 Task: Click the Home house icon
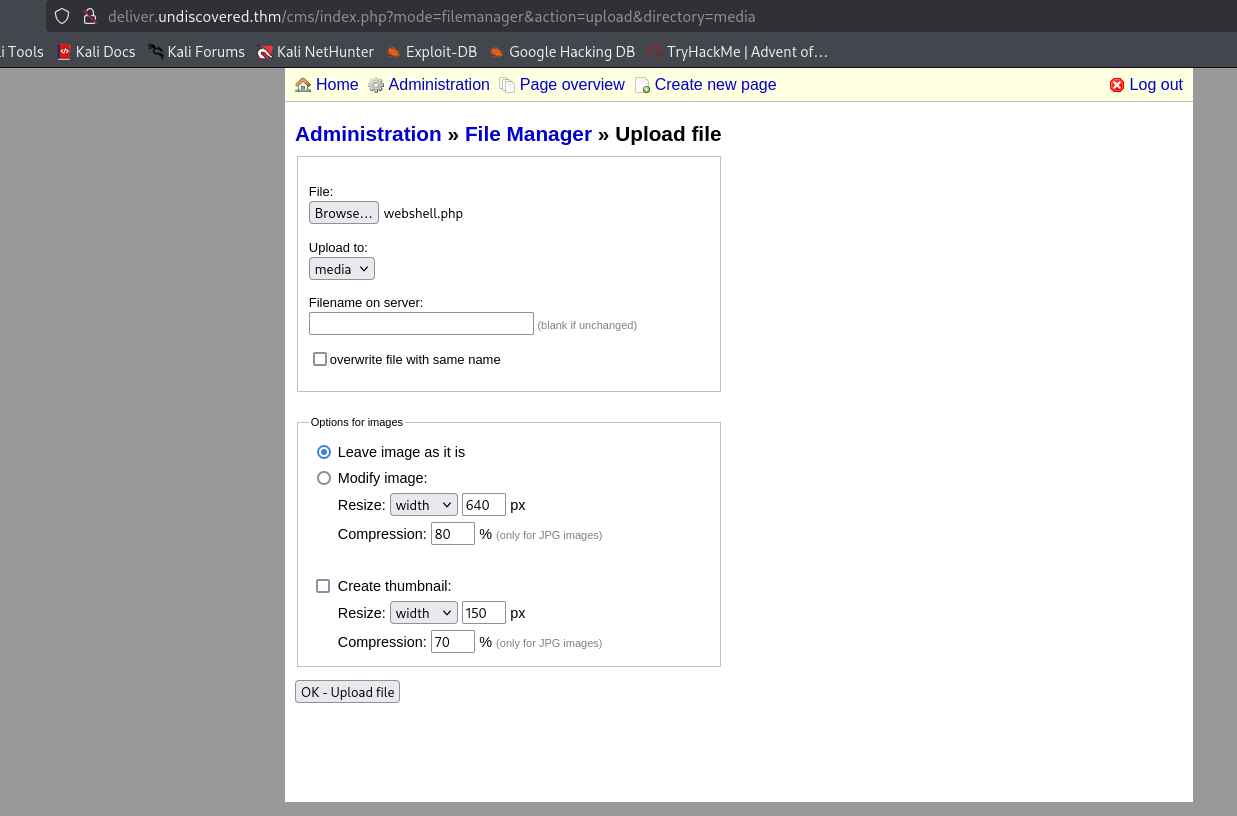click(x=303, y=85)
